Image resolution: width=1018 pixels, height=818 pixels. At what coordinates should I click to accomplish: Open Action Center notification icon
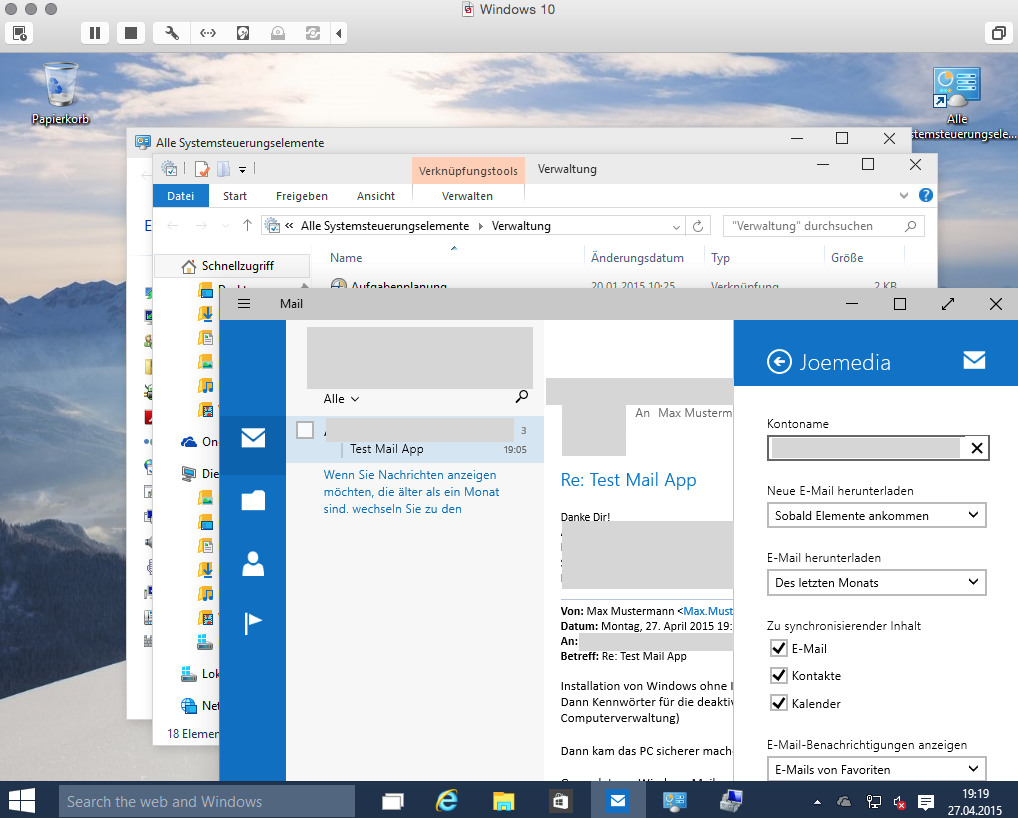[926, 802]
